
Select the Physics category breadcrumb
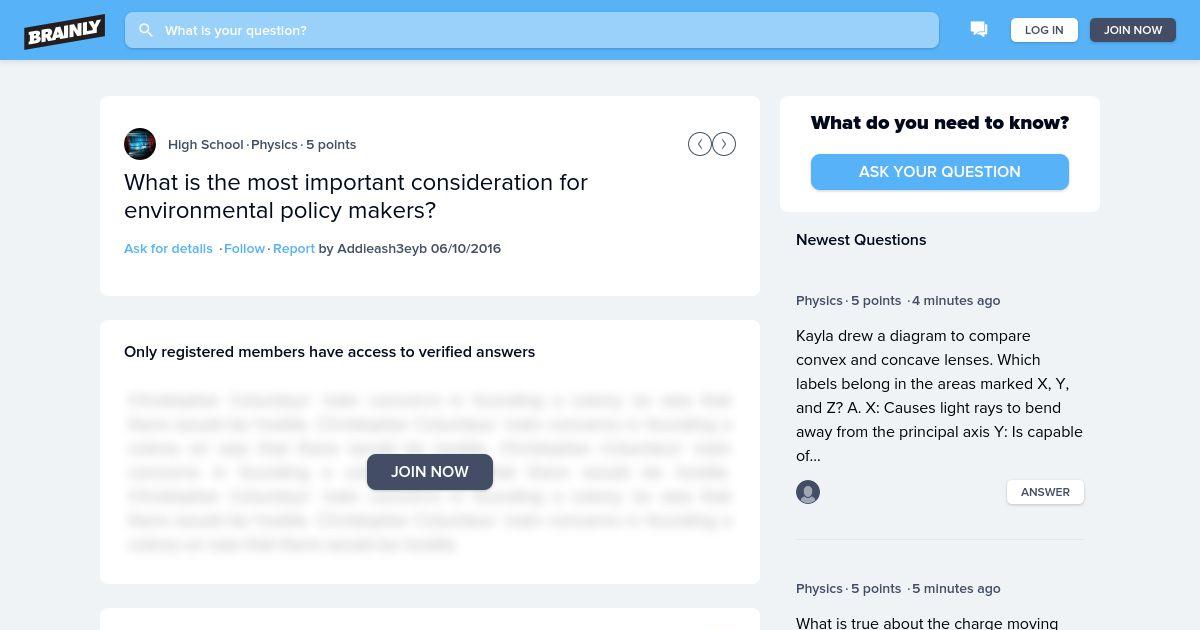point(274,144)
